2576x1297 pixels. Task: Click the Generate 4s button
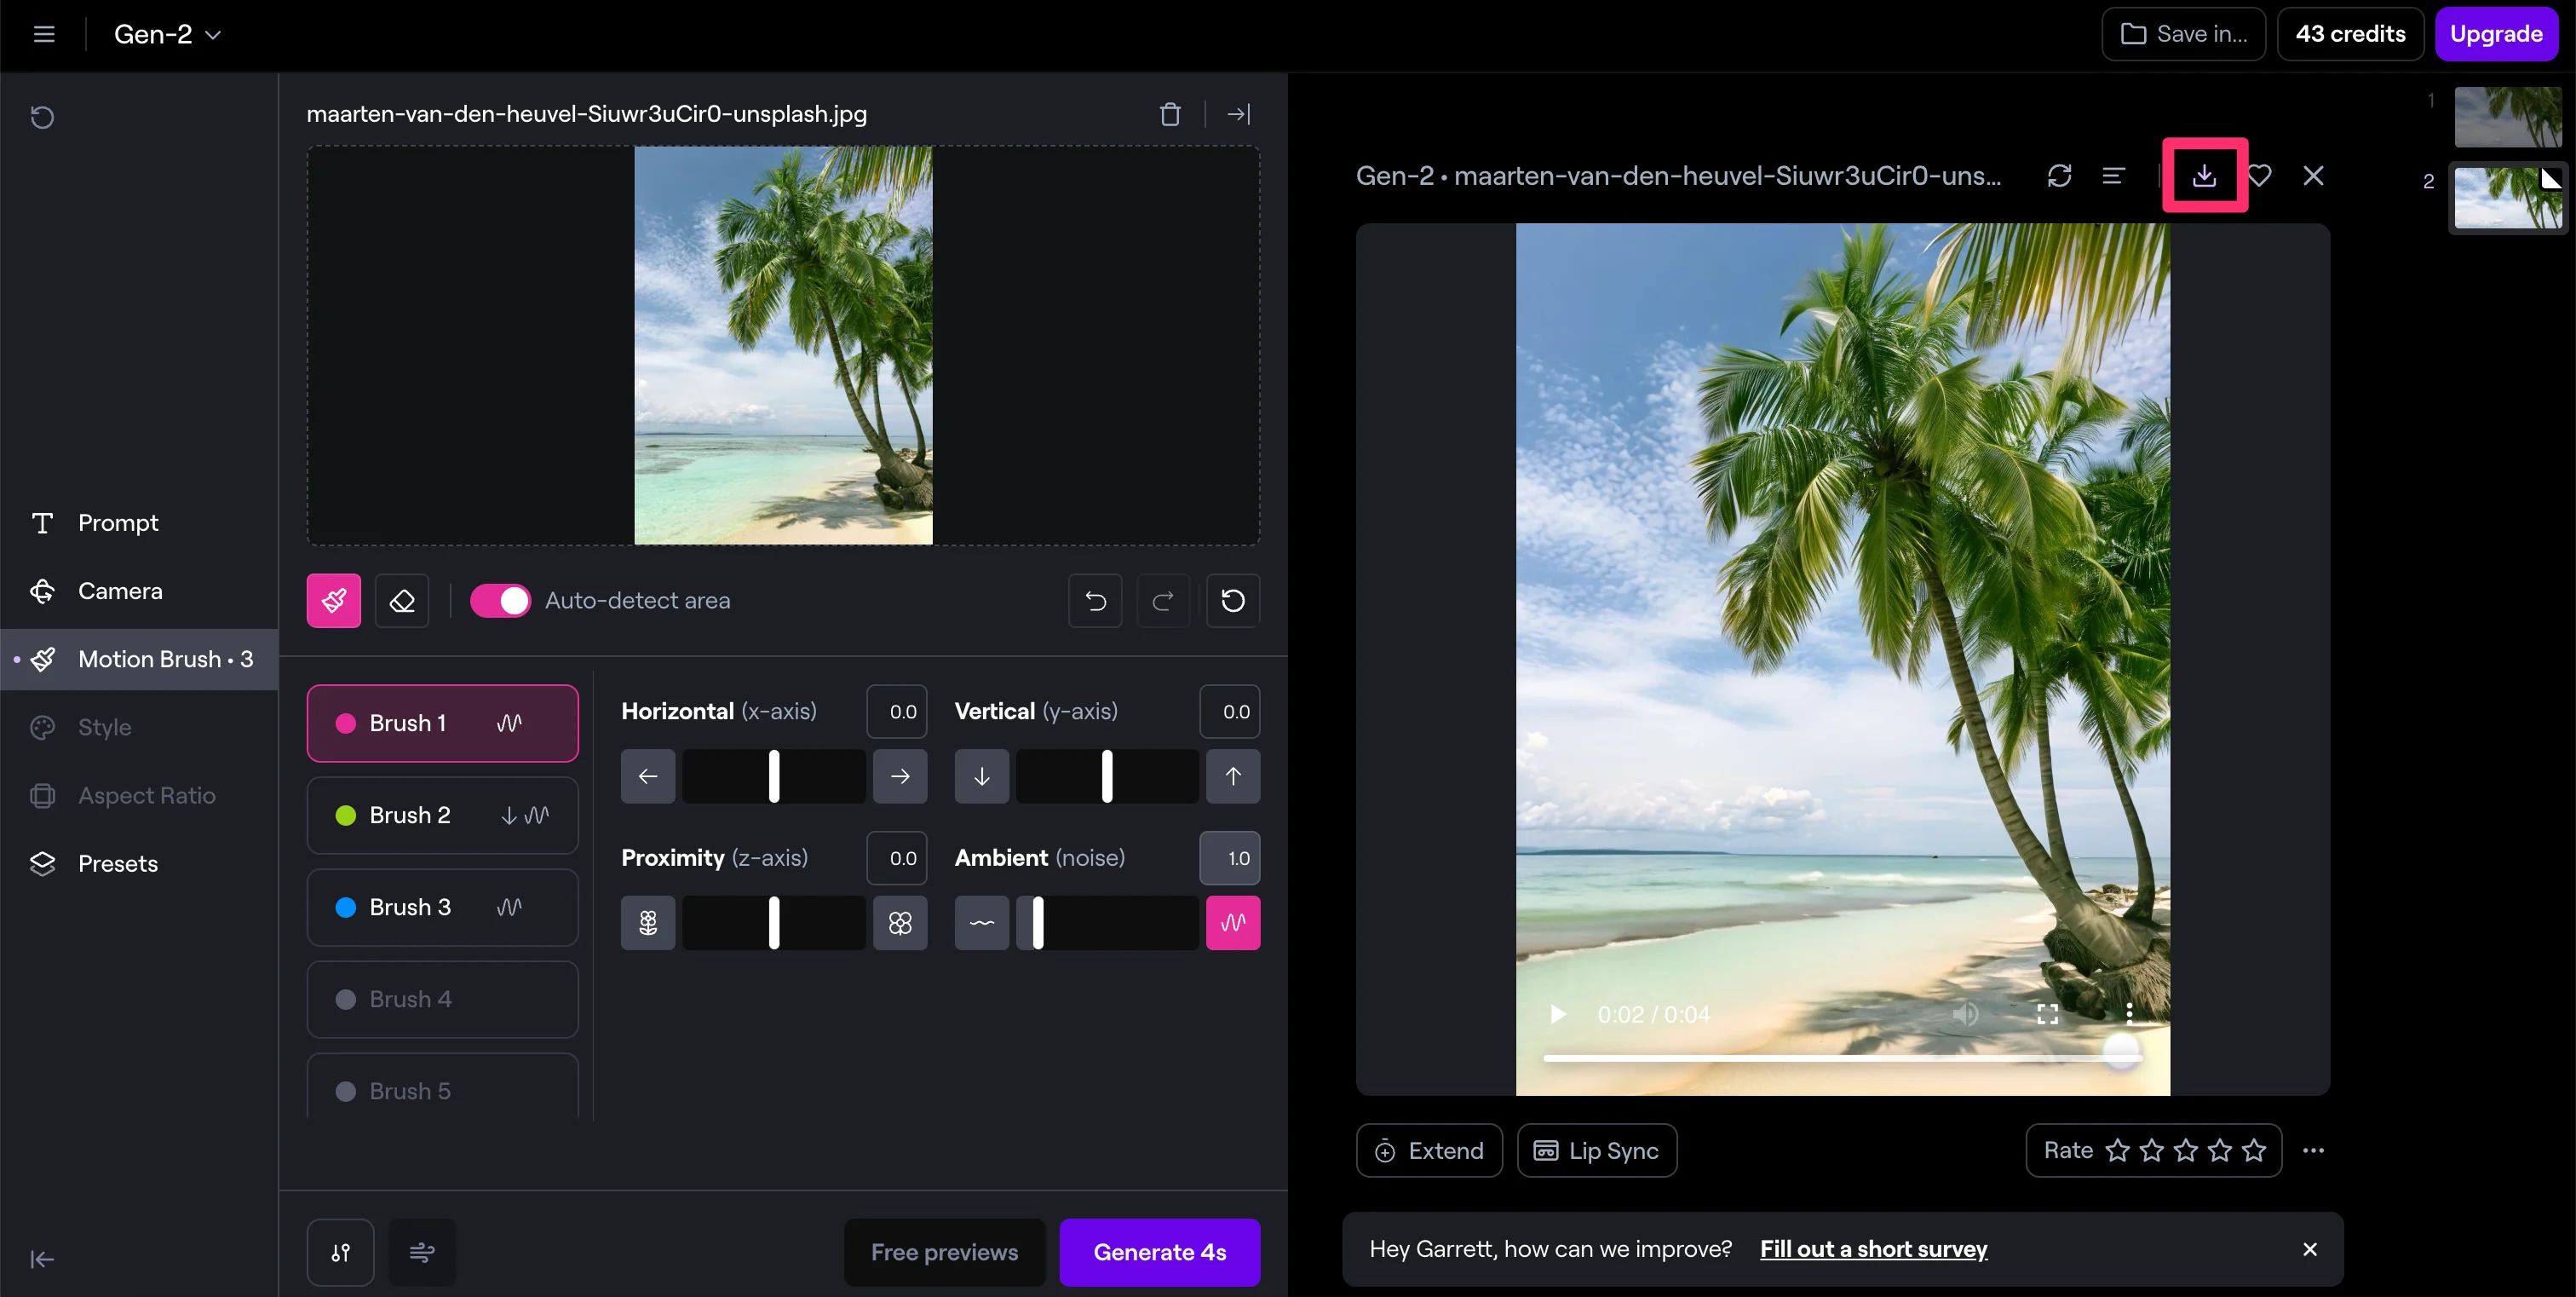pyautogui.click(x=1159, y=1252)
